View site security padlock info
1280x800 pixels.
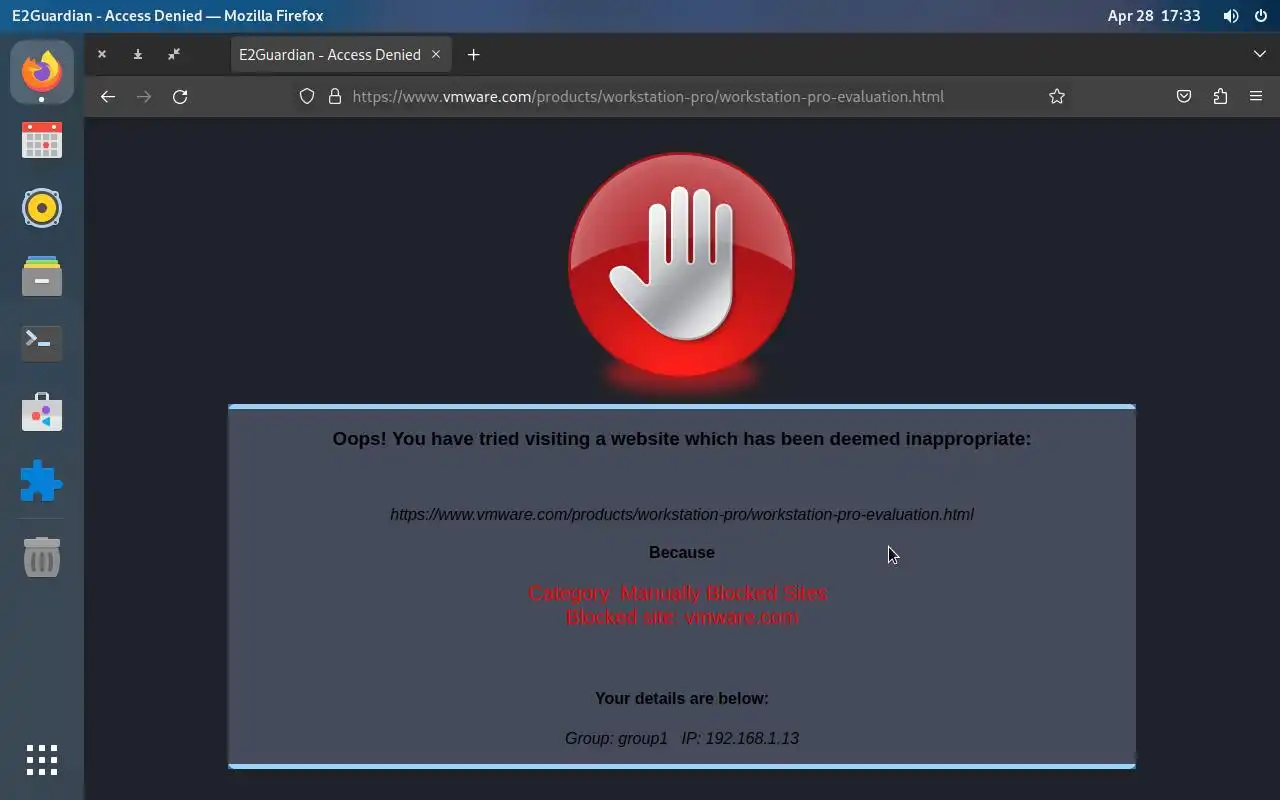pos(335,96)
